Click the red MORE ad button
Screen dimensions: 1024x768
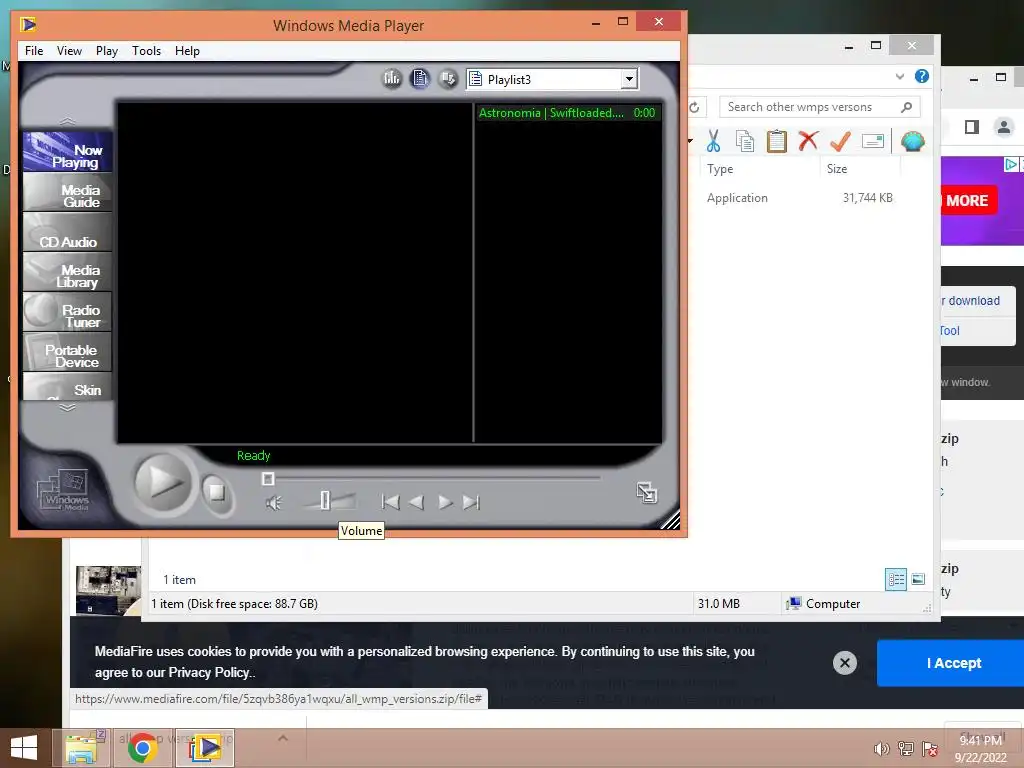point(968,200)
